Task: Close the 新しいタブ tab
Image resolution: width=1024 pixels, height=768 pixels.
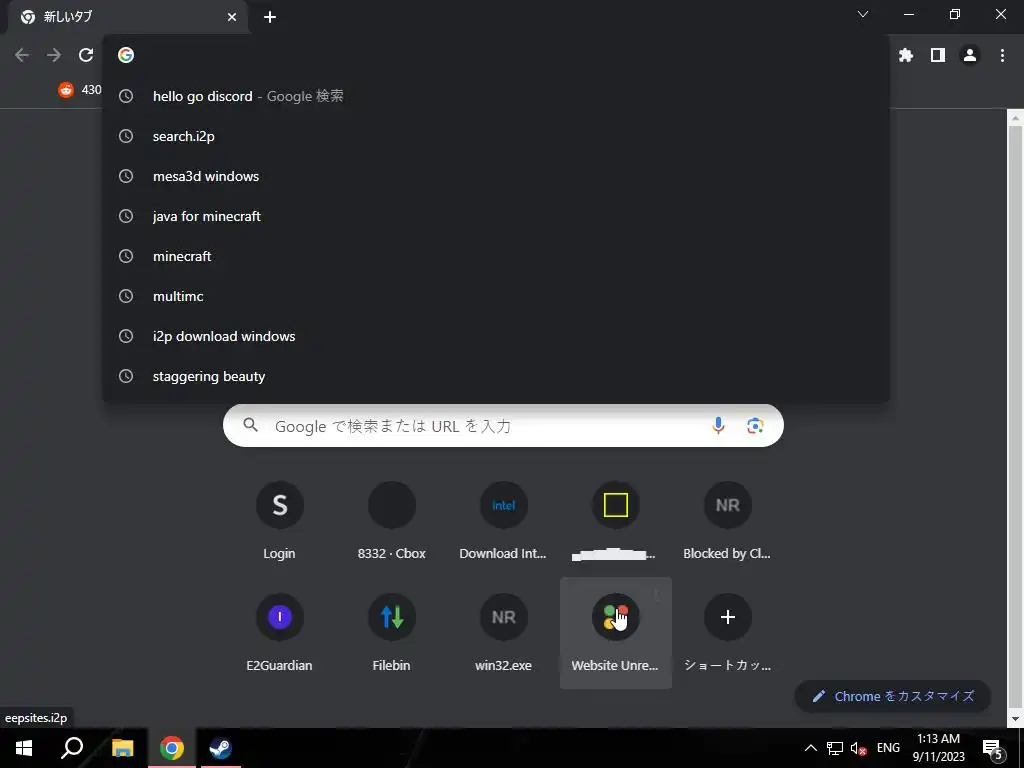Action: (232, 17)
